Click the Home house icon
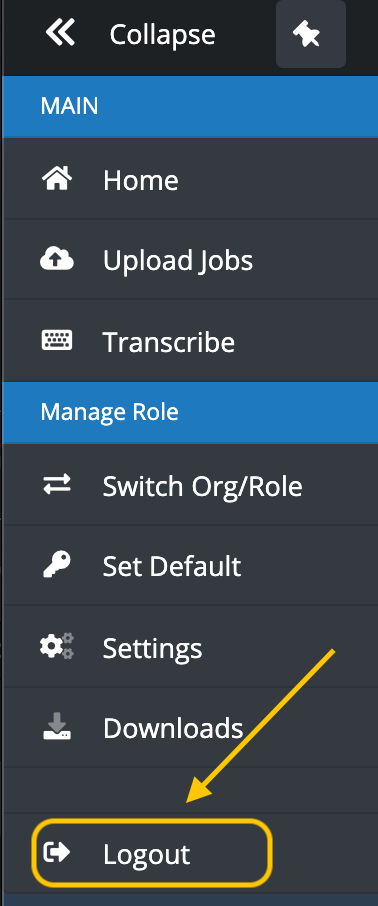This screenshot has width=378, height=906. tap(57, 179)
